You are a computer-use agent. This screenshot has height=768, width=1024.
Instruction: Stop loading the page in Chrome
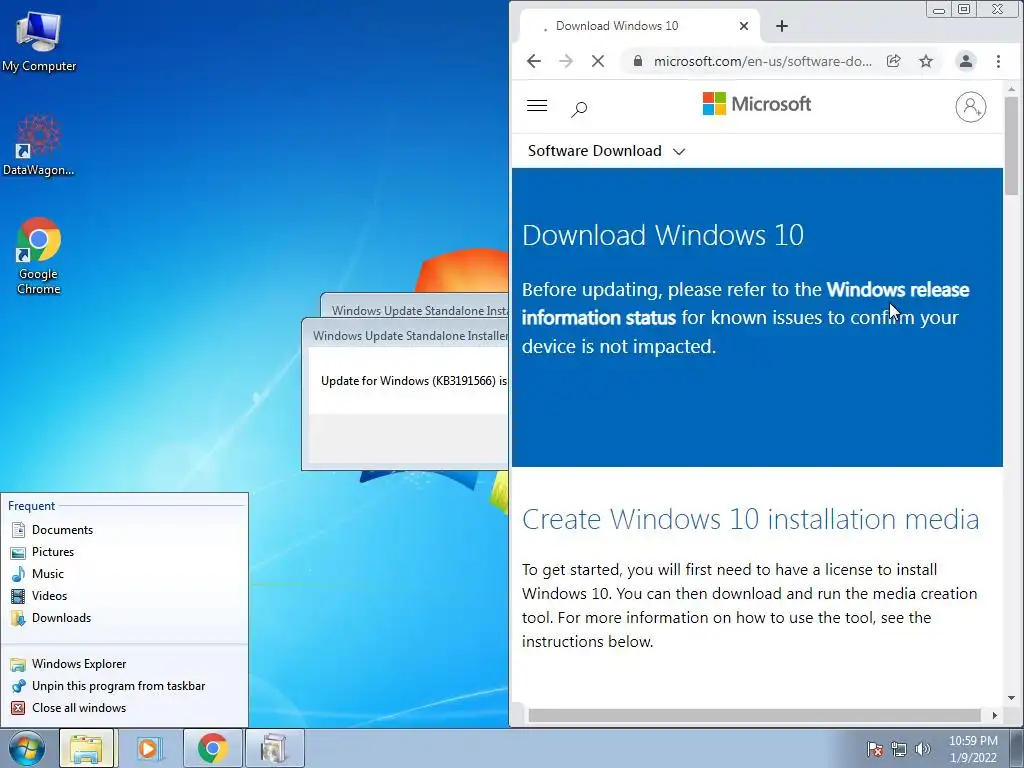pyautogui.click(x=598, y=61)
